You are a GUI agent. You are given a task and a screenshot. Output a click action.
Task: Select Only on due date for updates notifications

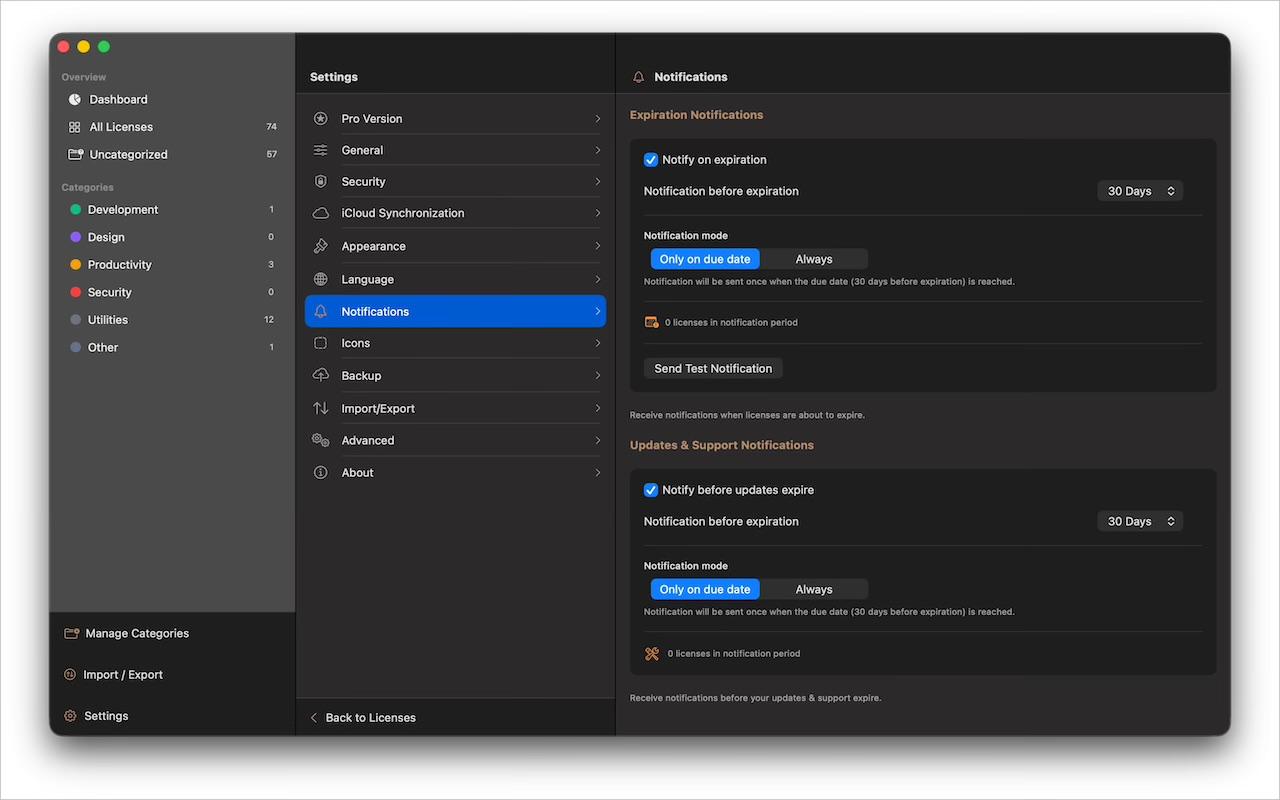(705, 589)
